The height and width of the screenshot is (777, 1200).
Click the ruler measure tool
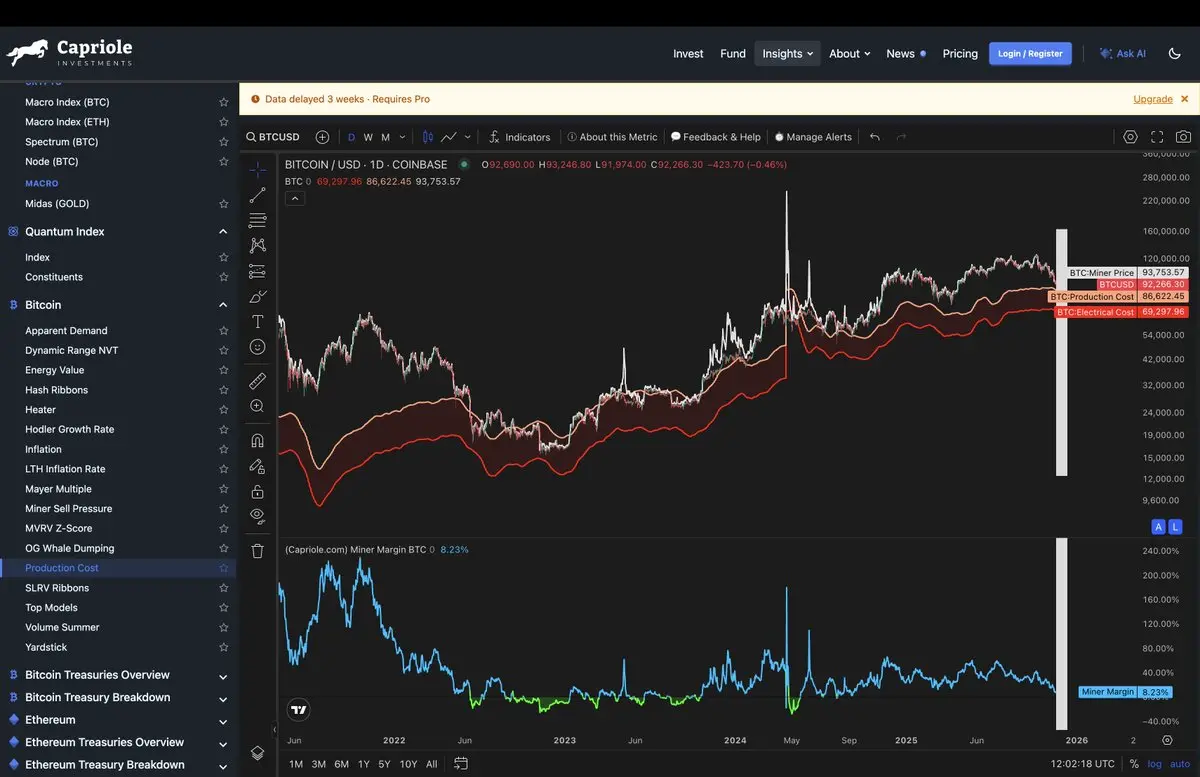pos(257,380)
